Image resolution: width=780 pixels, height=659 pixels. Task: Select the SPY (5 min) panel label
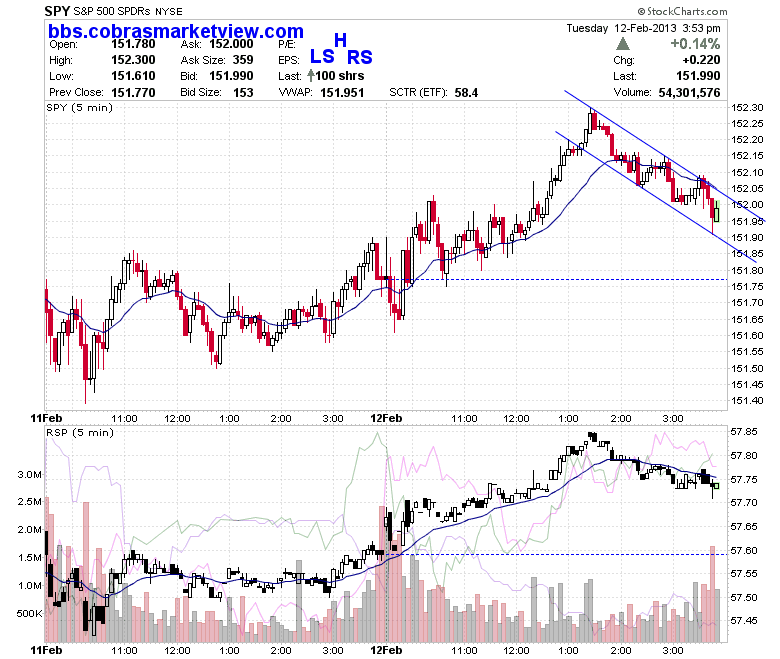coord(80,107)
